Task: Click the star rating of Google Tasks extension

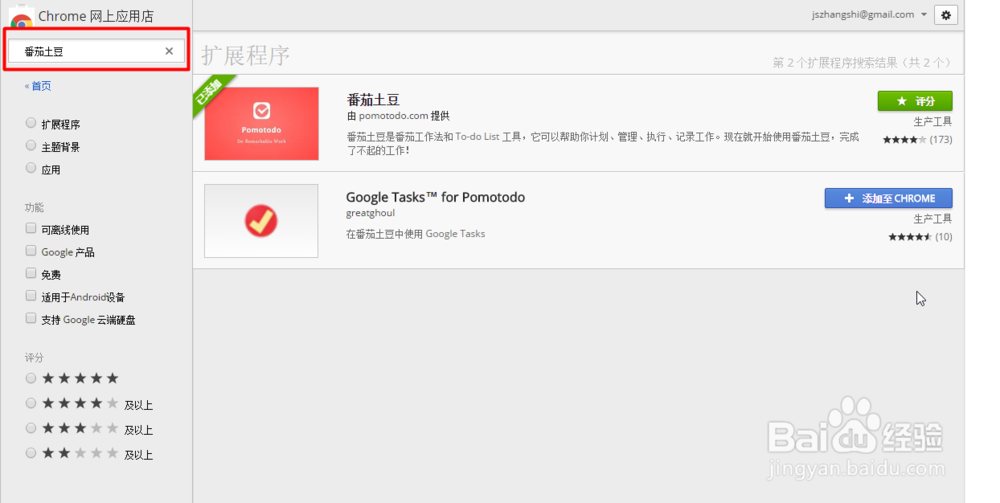Action: tap(909, 237)
